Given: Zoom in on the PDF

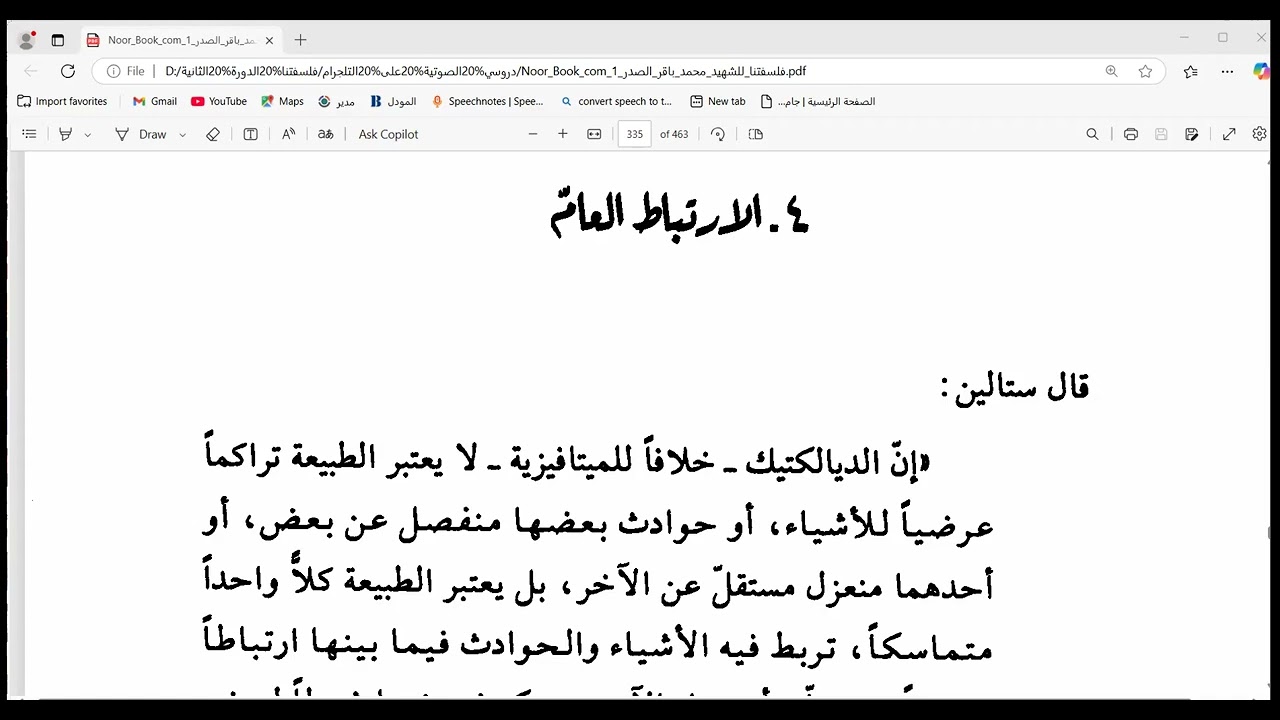Looking at the screenshot, I should pos(563,134).
